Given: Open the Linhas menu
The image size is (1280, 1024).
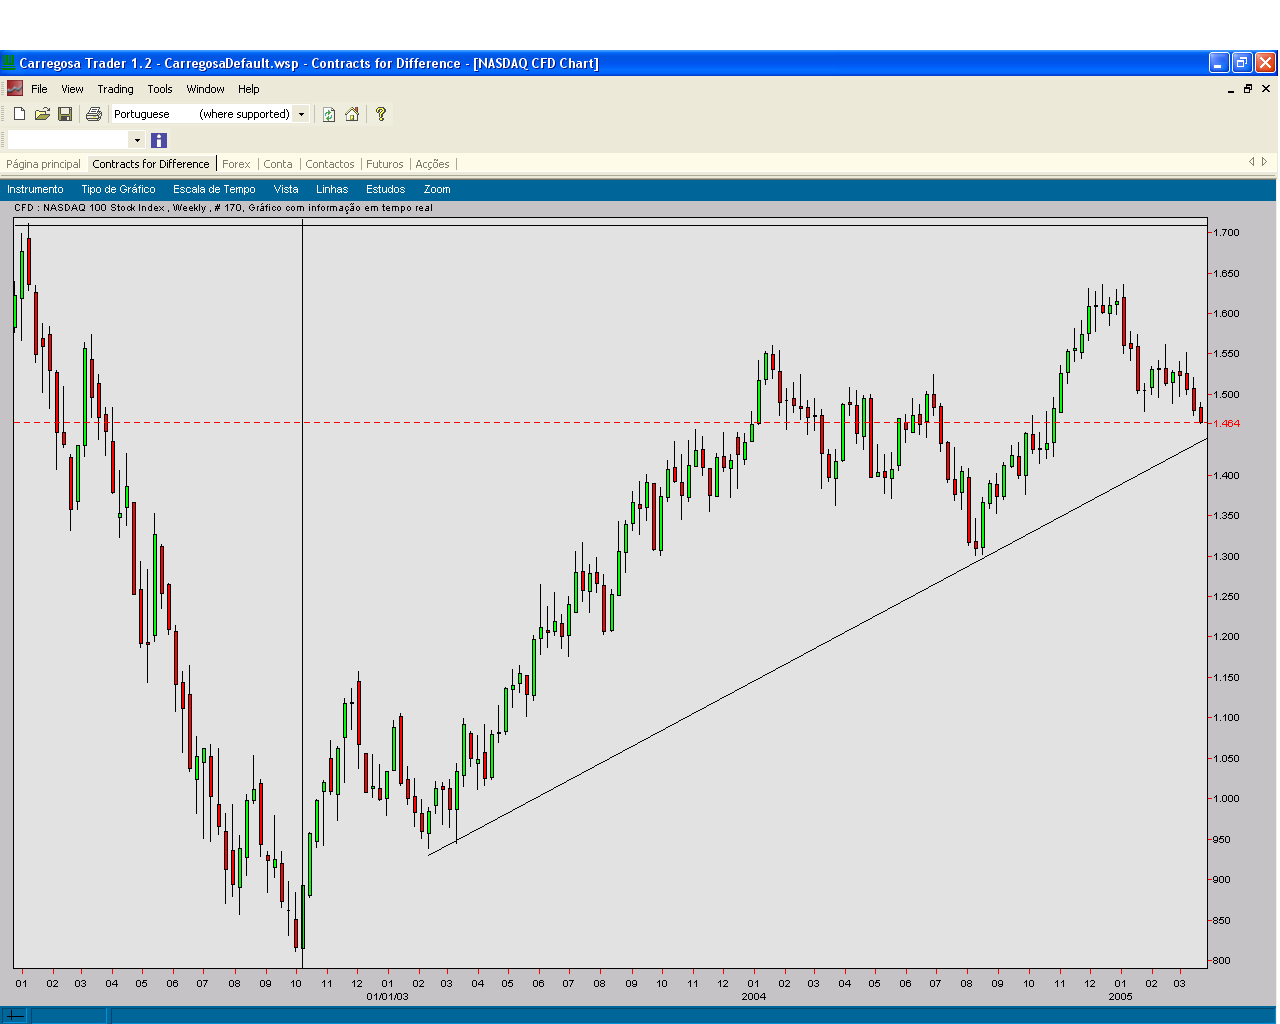Looking at the screenshot, I should [331, 189].
